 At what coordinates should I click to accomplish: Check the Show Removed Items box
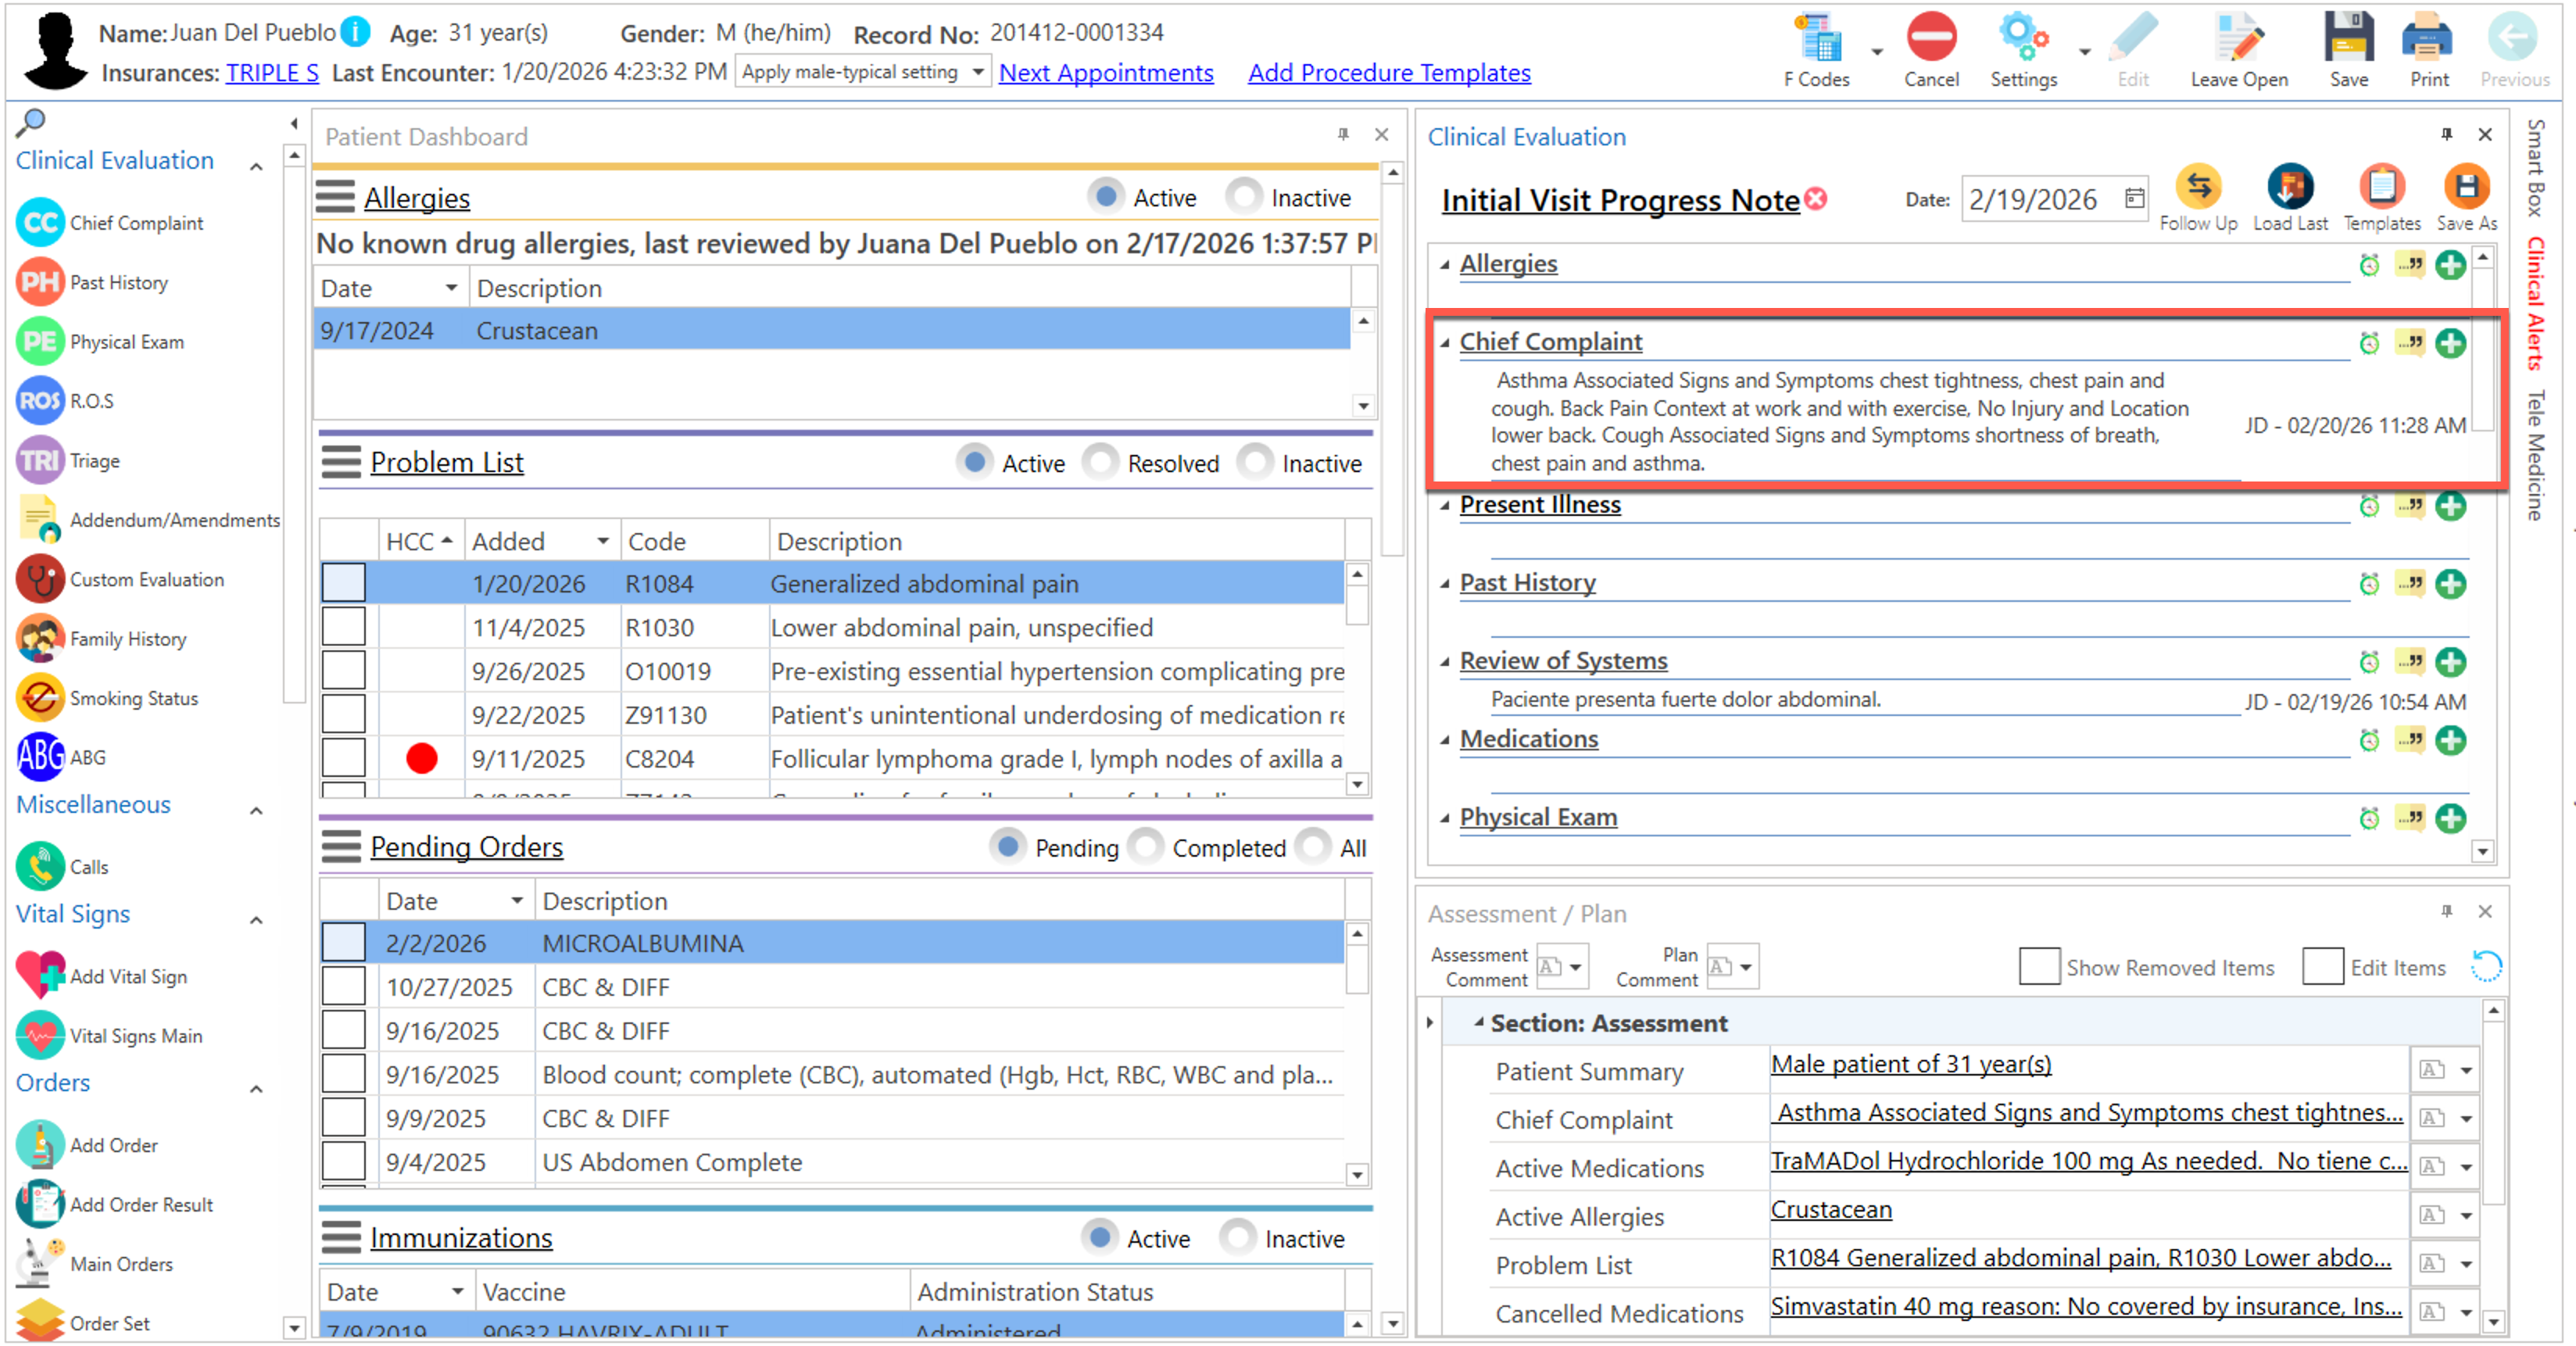[x=2038, y=967]
